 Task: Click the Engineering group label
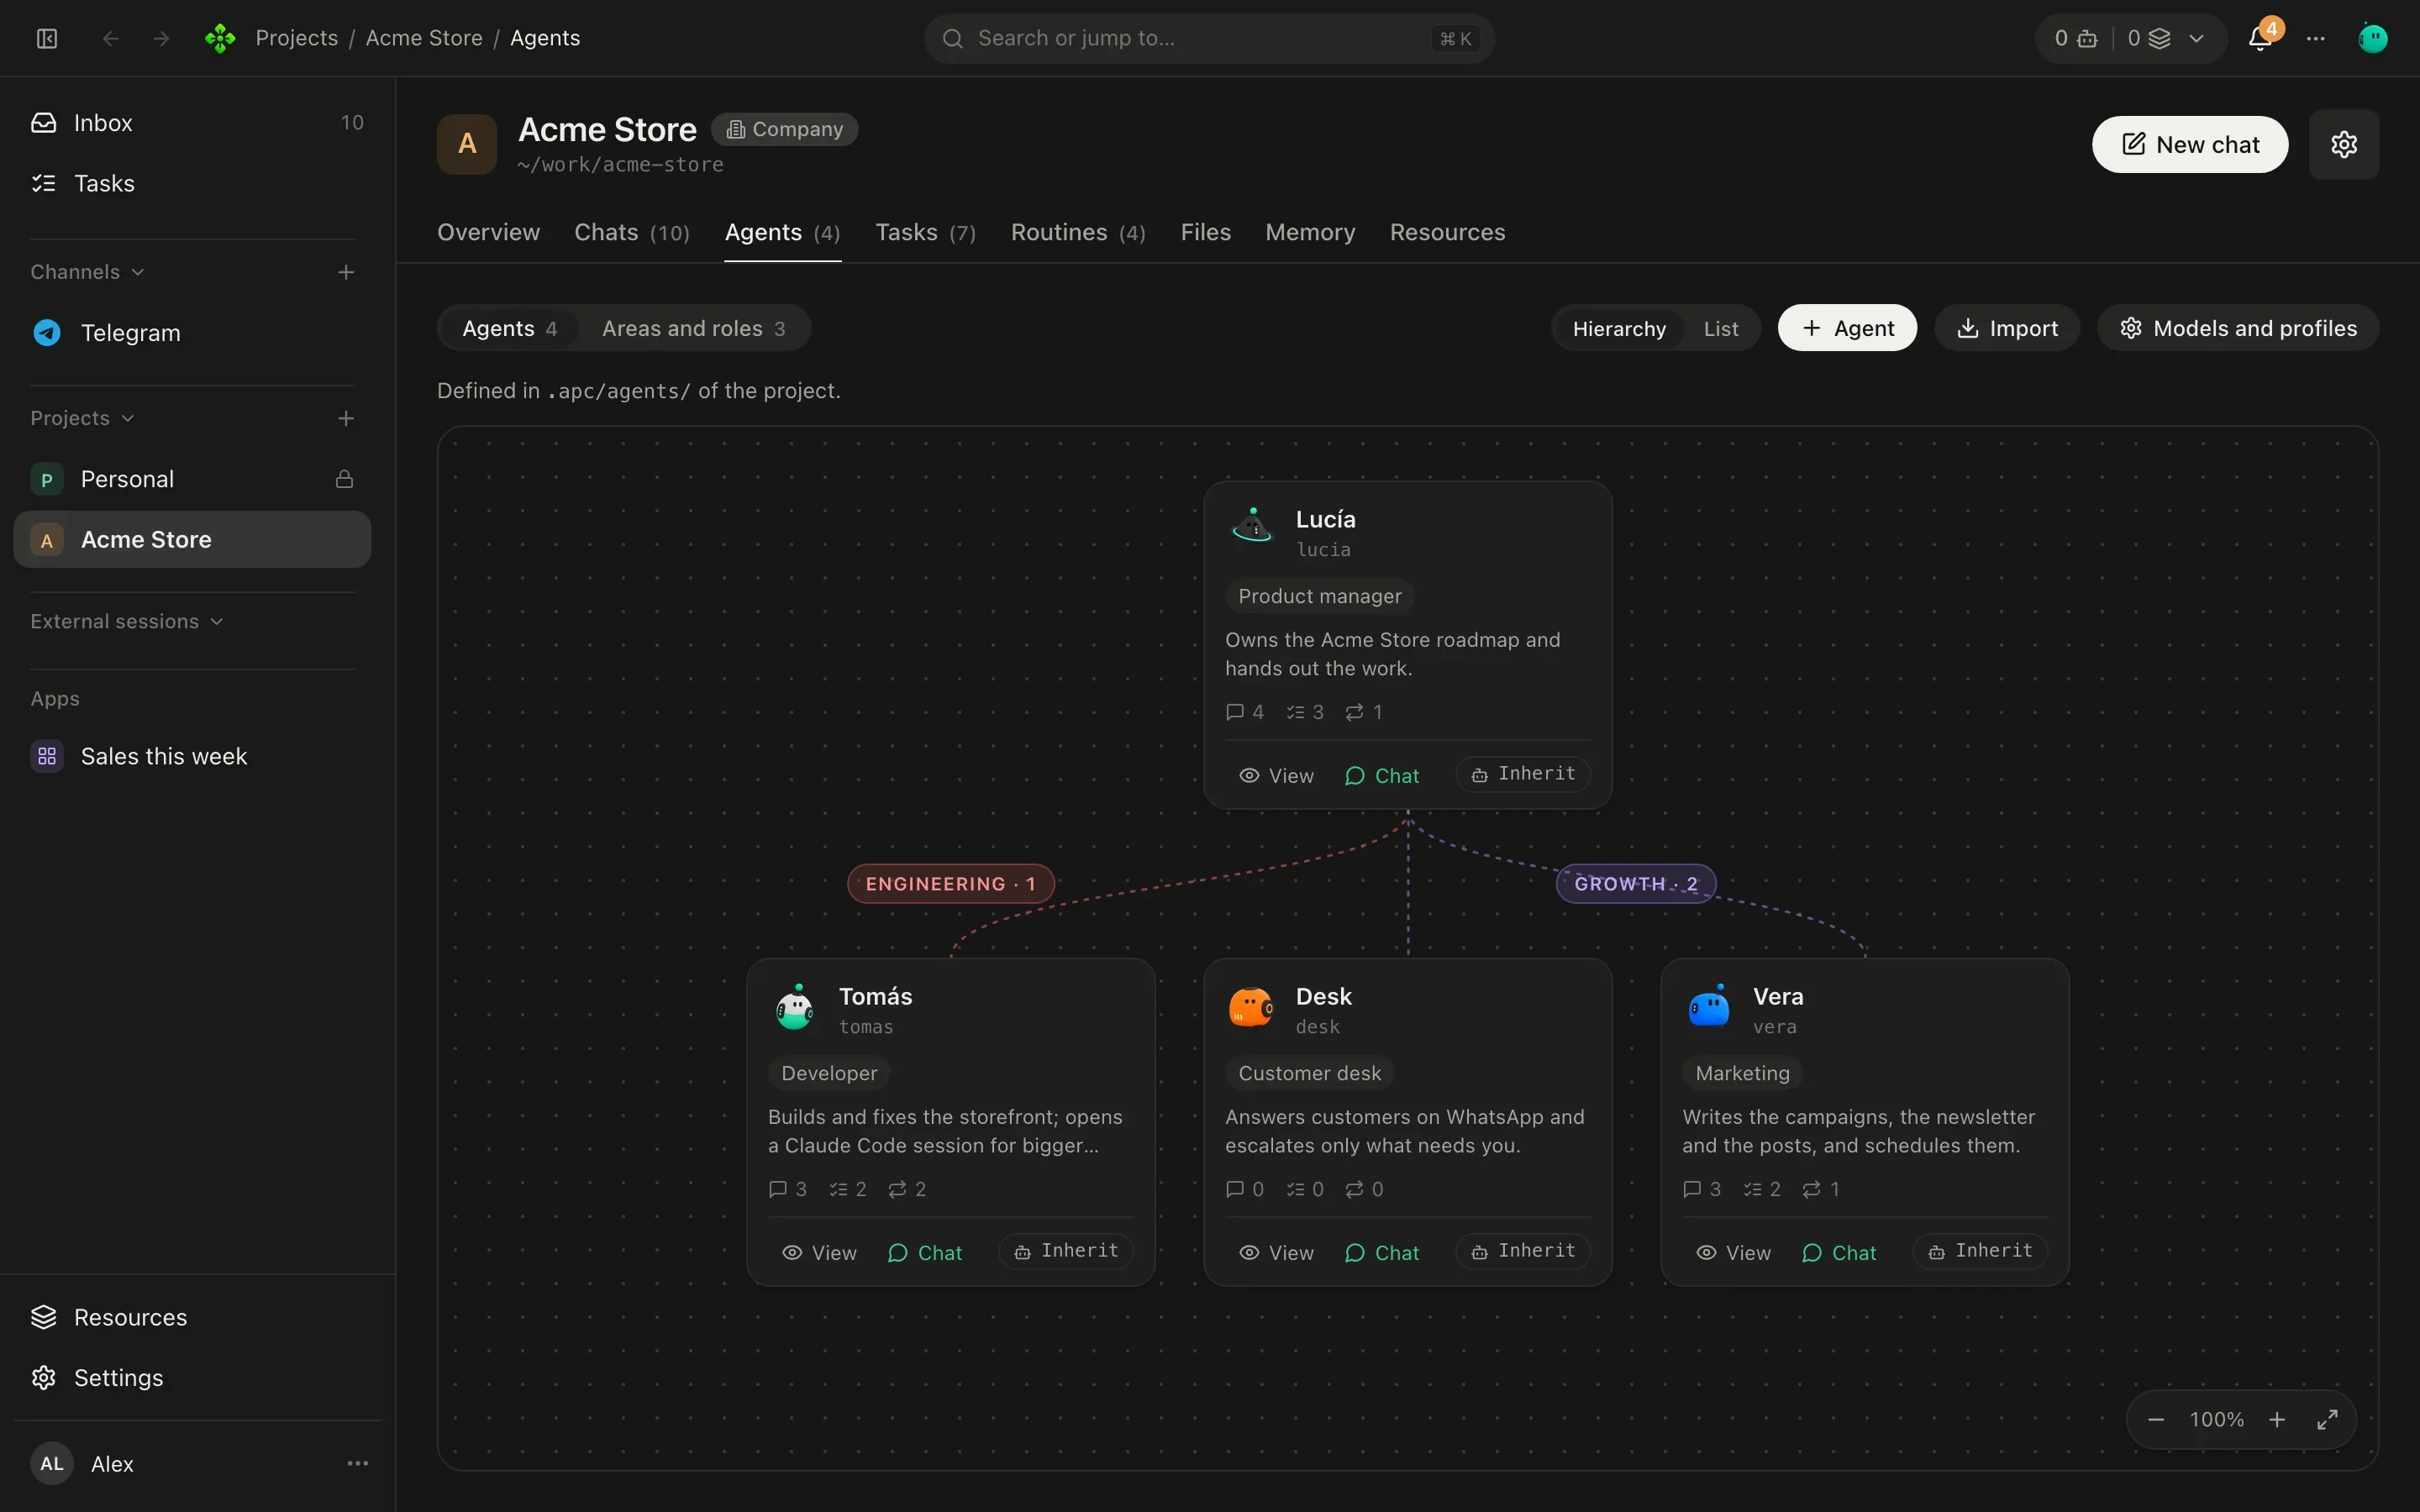950,884
